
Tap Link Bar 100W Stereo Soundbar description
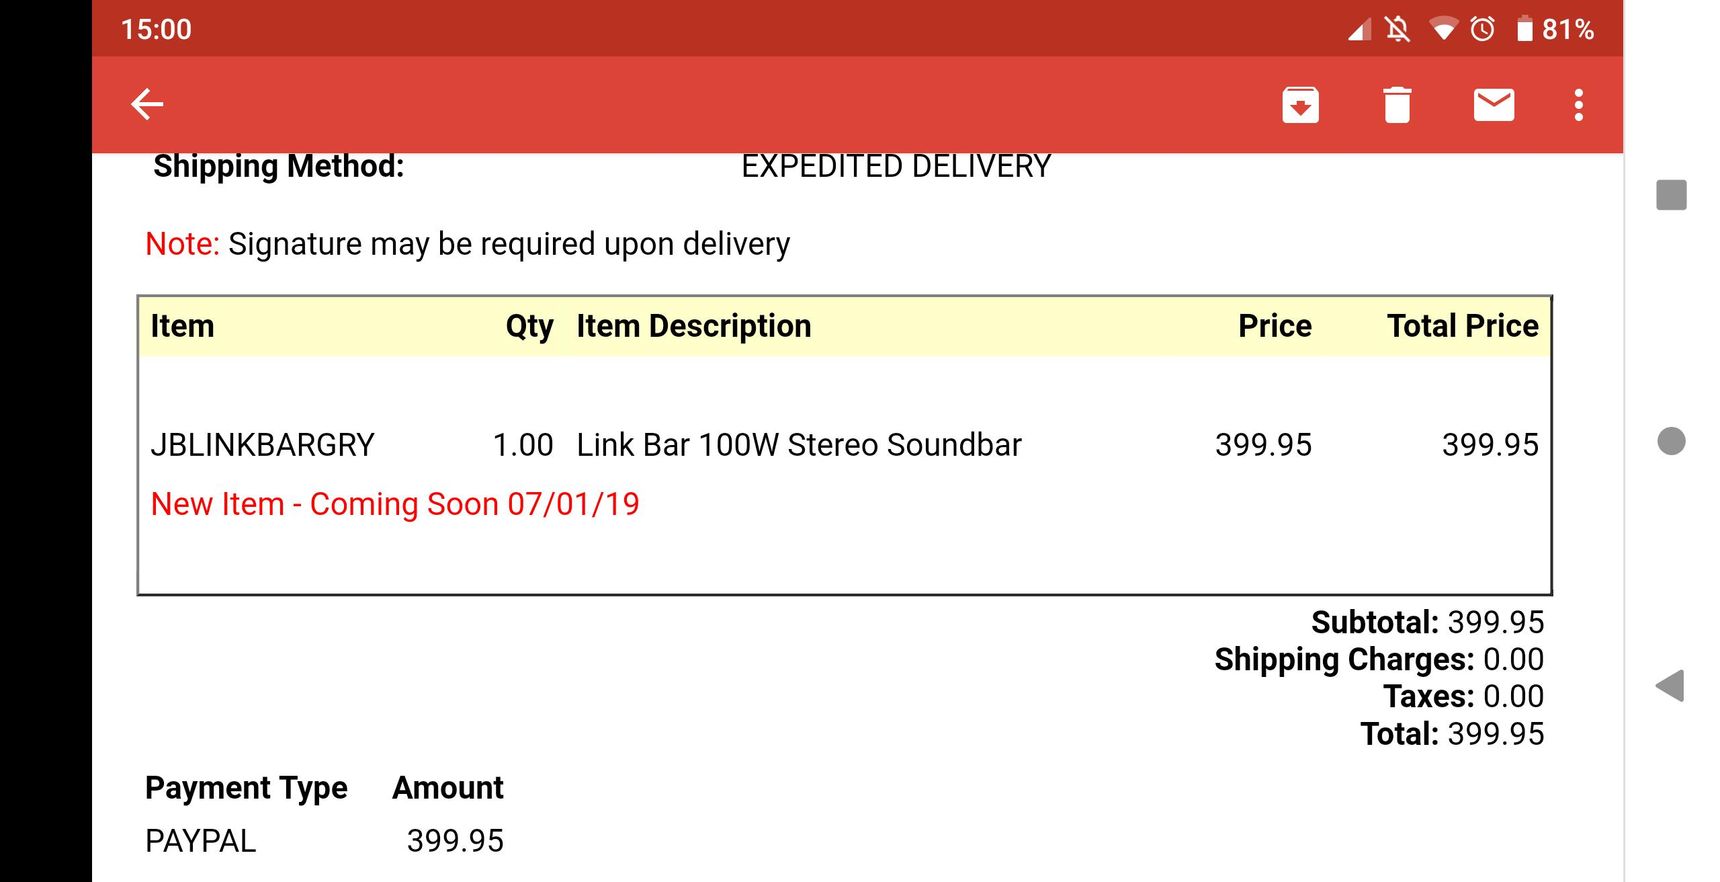[799, 445]
